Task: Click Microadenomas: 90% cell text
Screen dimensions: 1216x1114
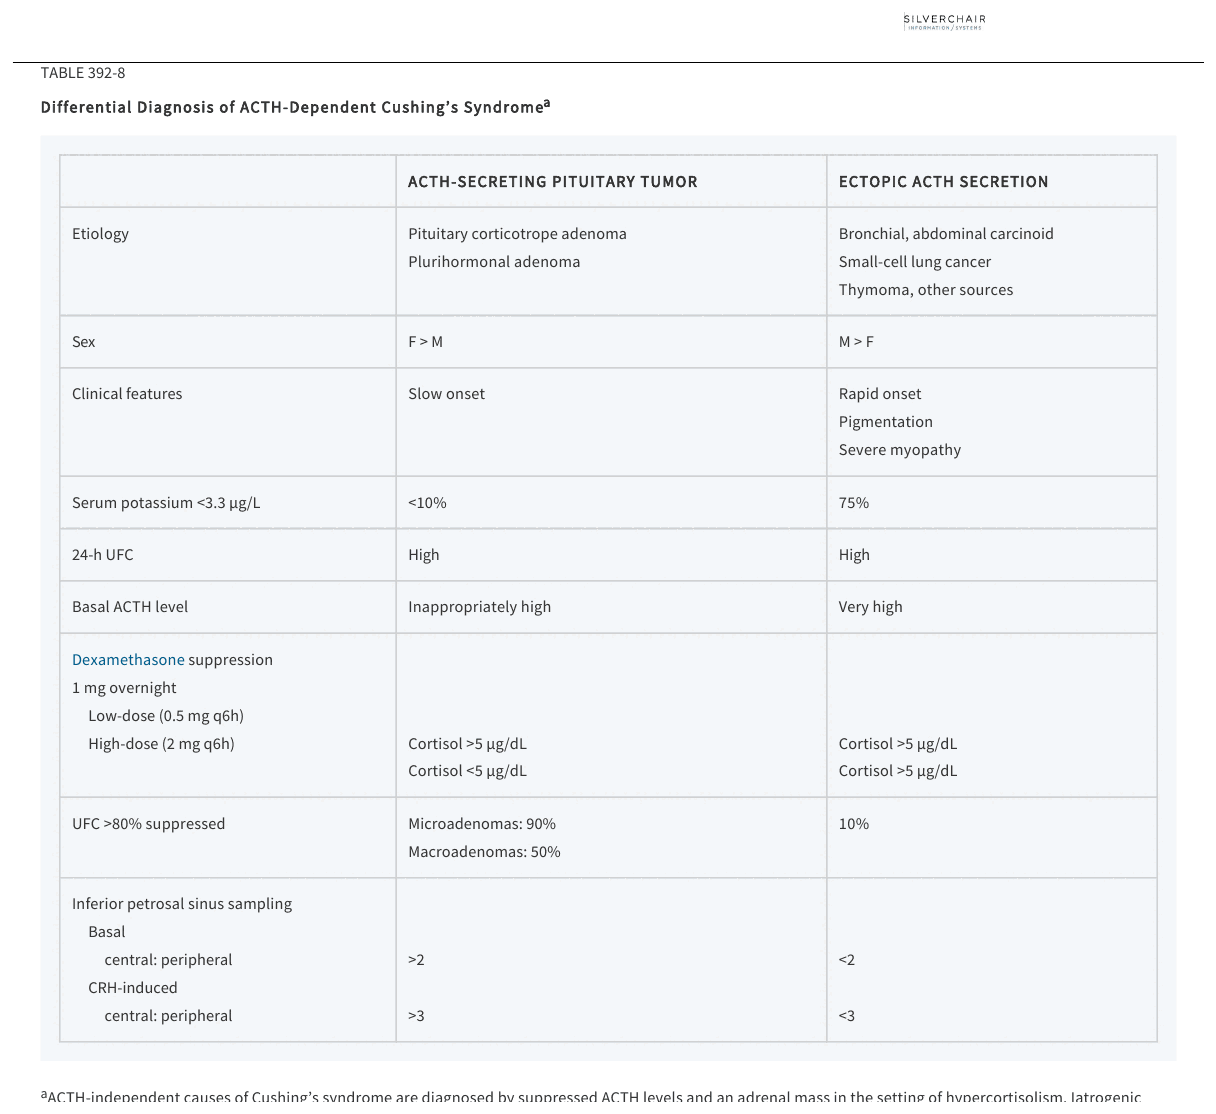Action: [x=482, y=824]
